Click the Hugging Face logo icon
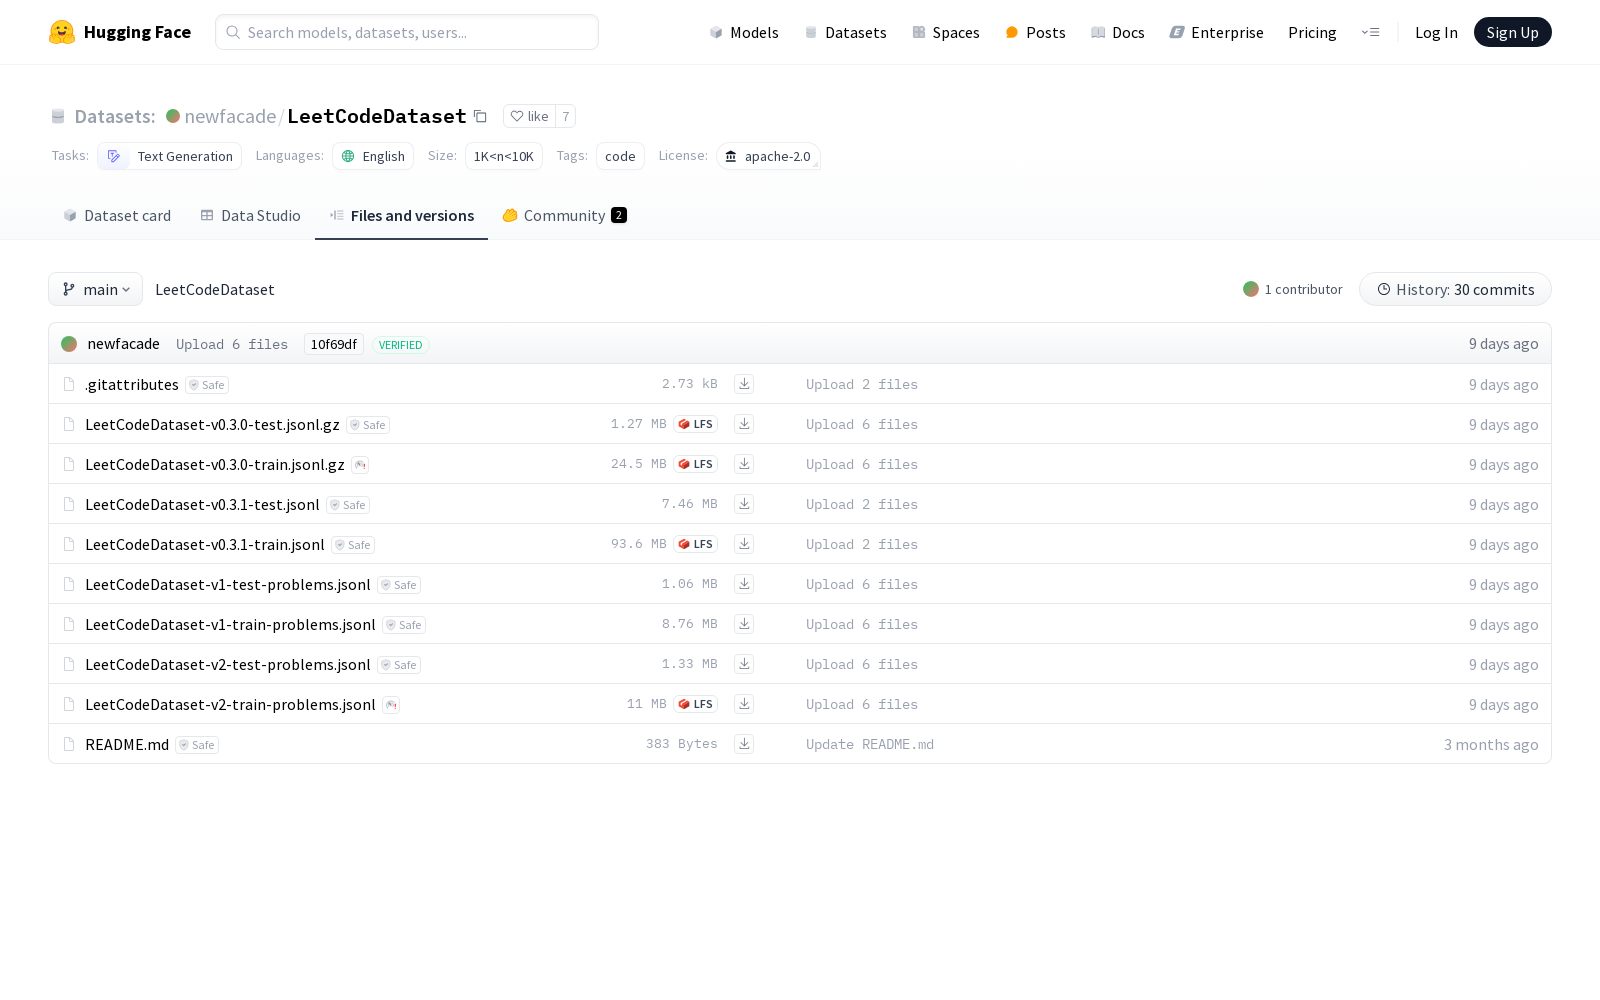This screenshot has height=1000, width=1600. pyautogui.click(x=62, y=32)
